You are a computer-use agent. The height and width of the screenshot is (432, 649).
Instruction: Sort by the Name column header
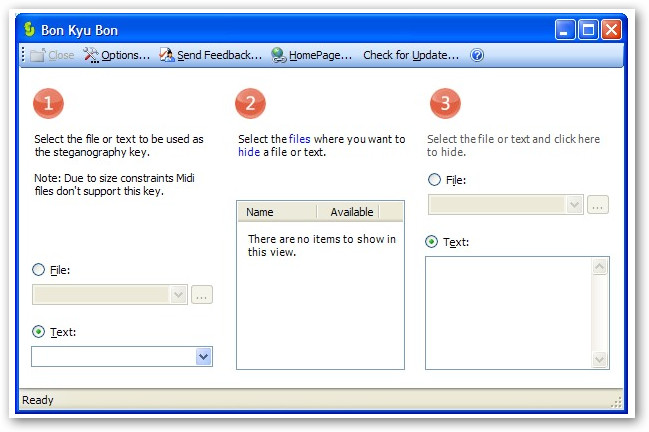(277, 212)
